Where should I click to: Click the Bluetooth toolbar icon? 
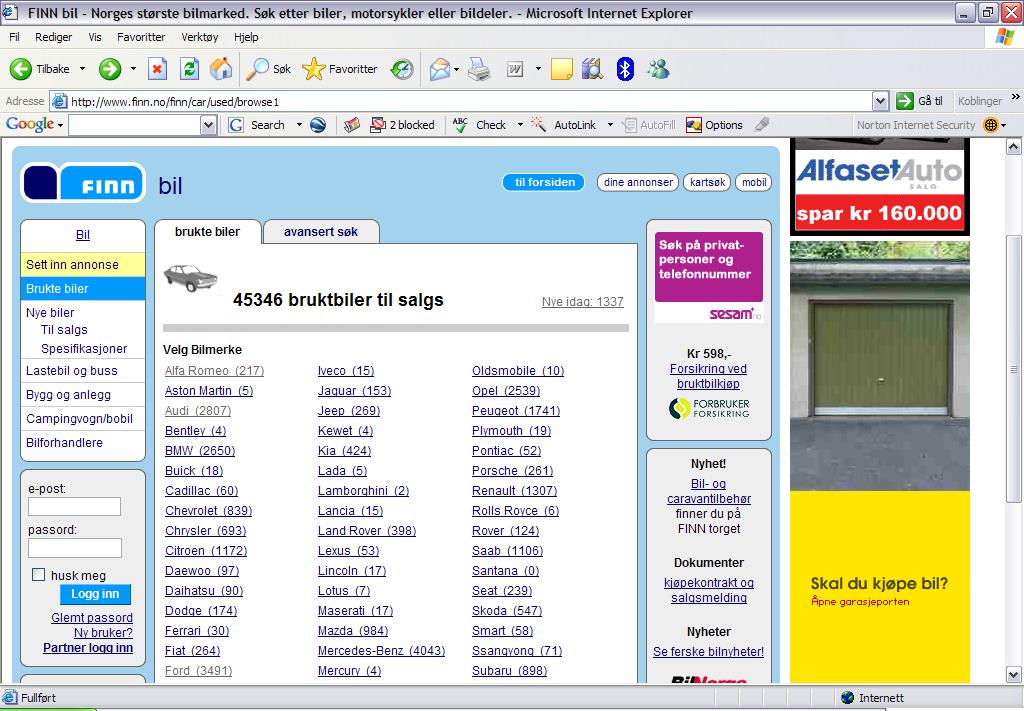(625, 69)
